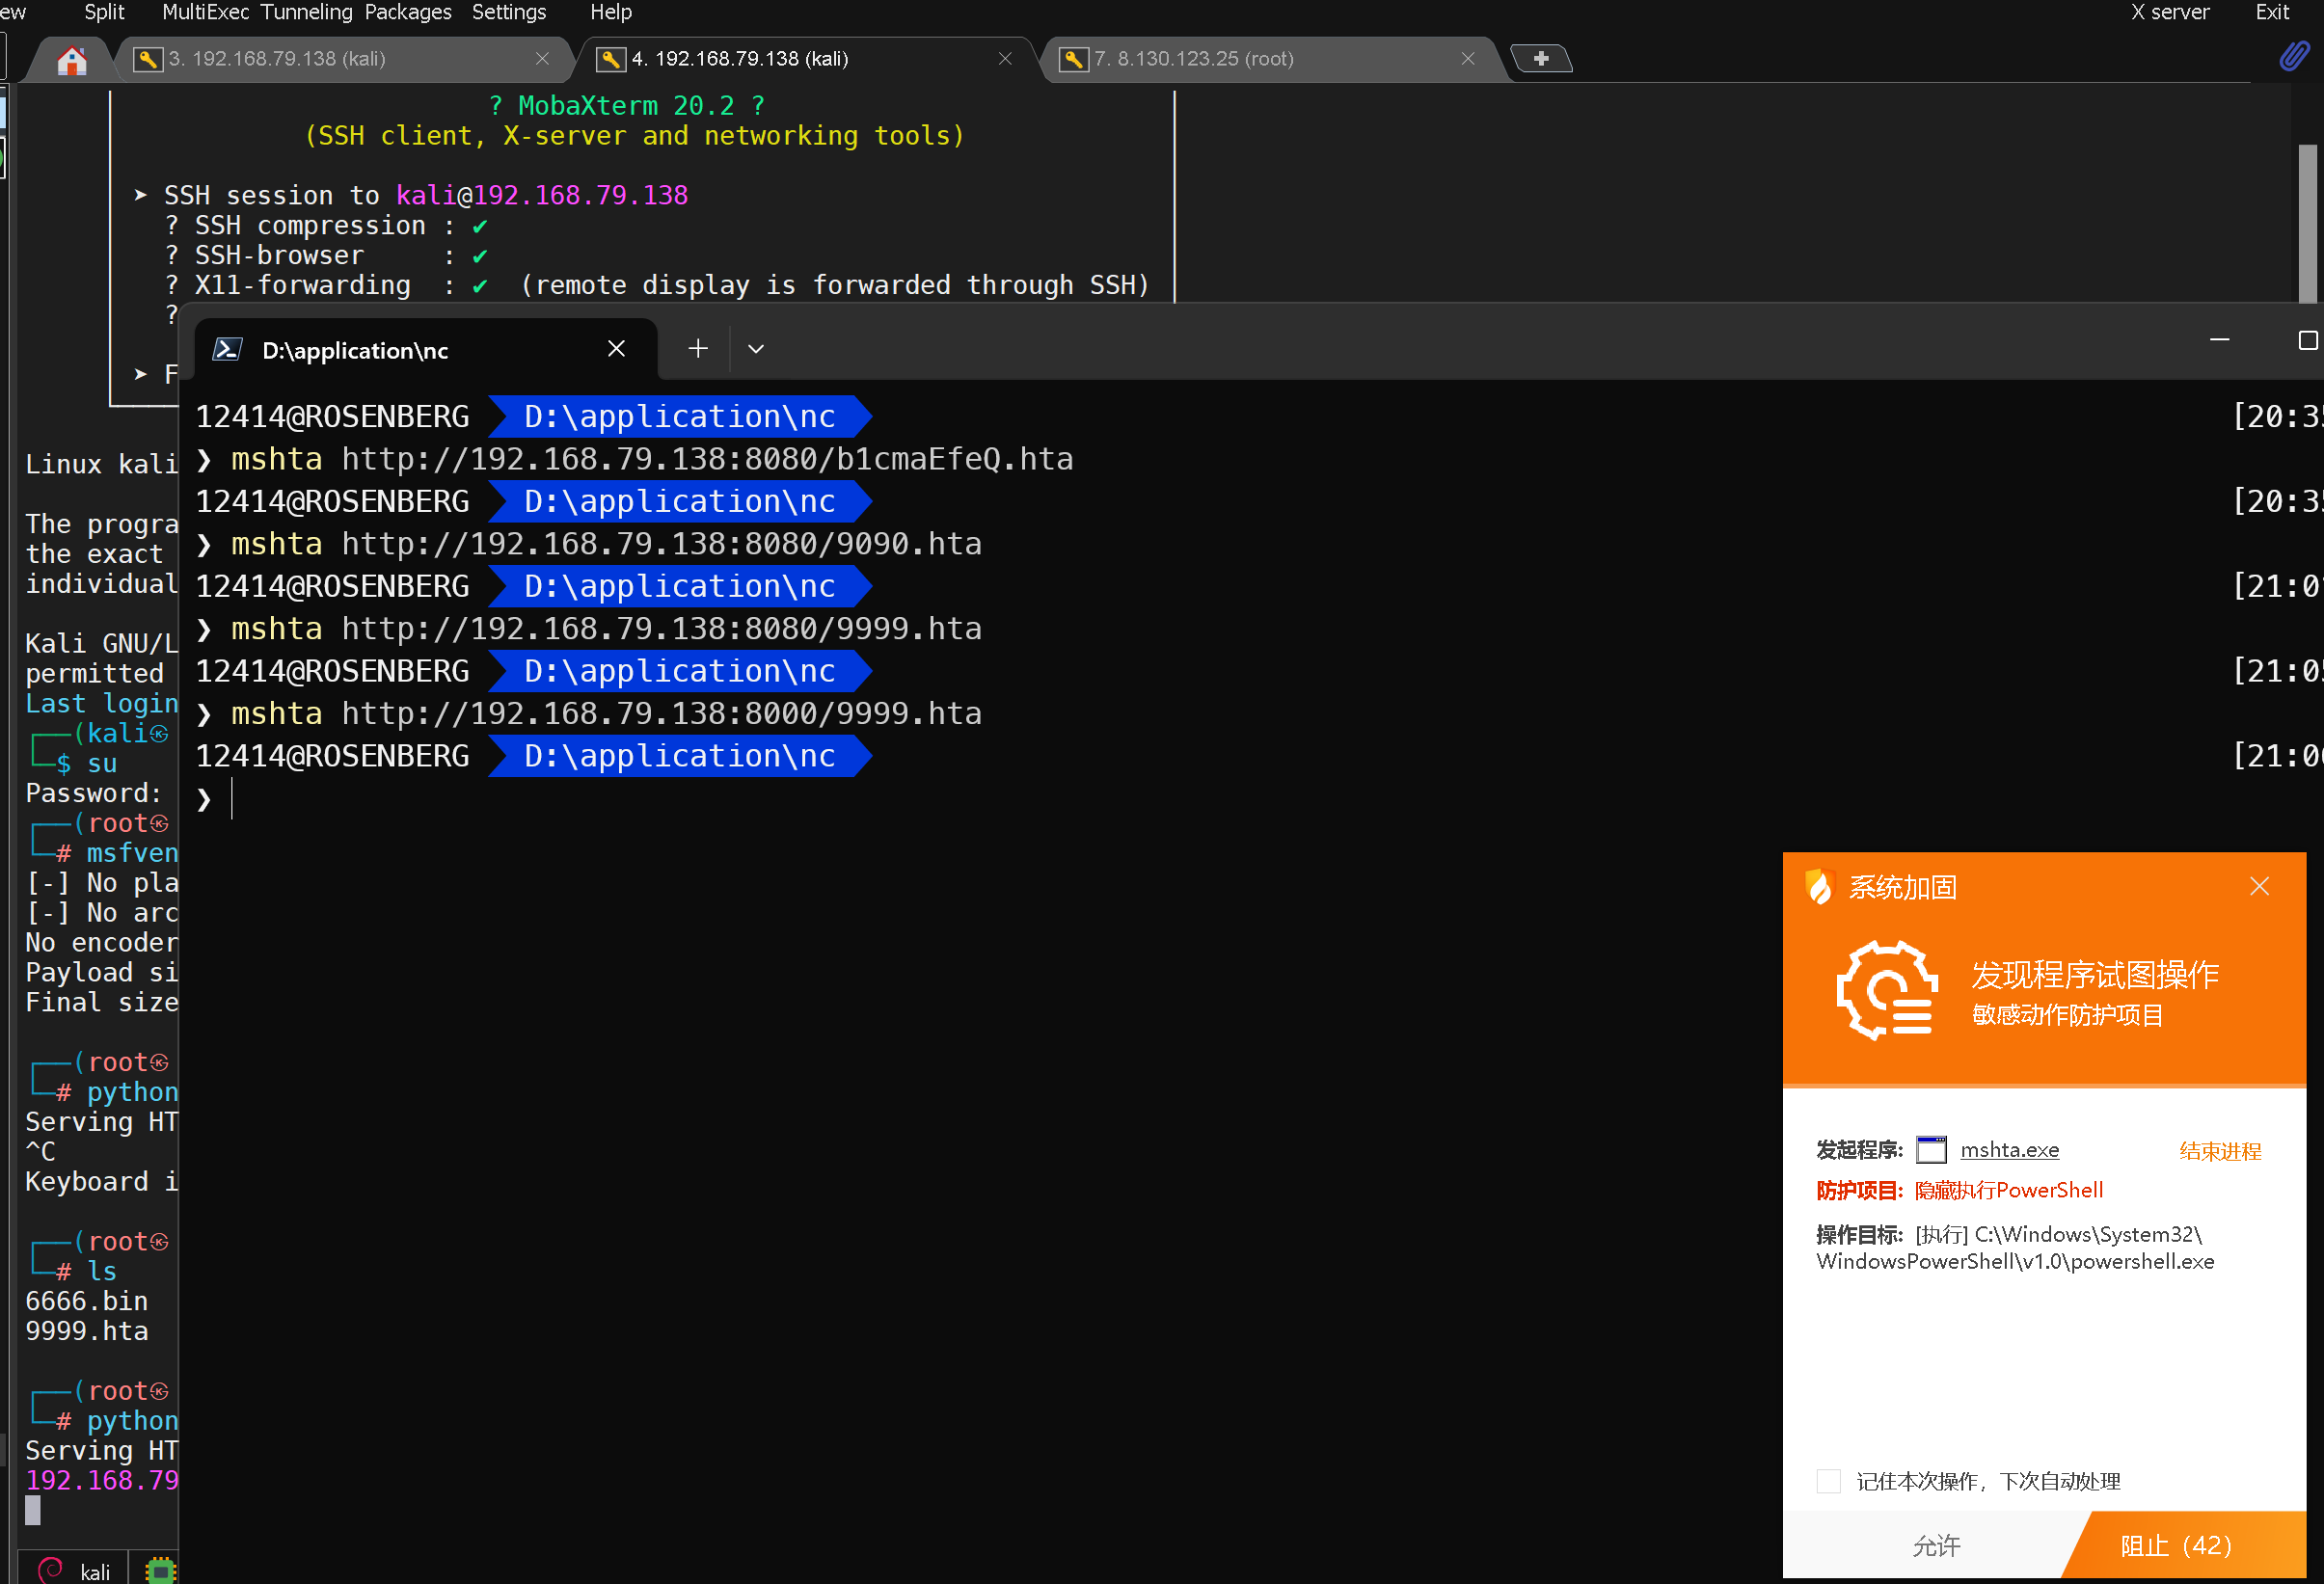Click the MobaXterm home tab icon
The width and height of the screenshot is (2324, 1584).
point(72,61)
